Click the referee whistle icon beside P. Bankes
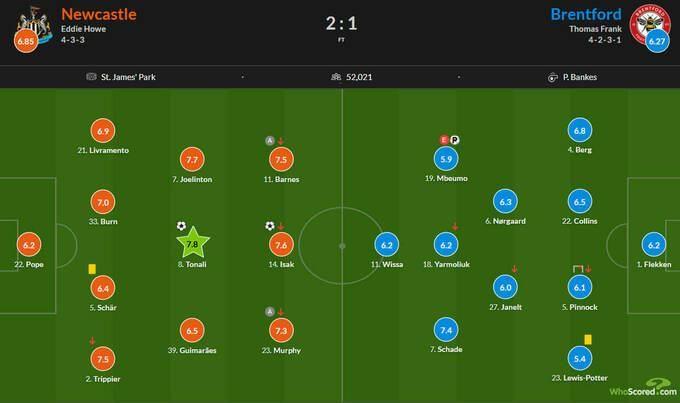The width and height of the screenshot is (680, 403). pos(552,77)
